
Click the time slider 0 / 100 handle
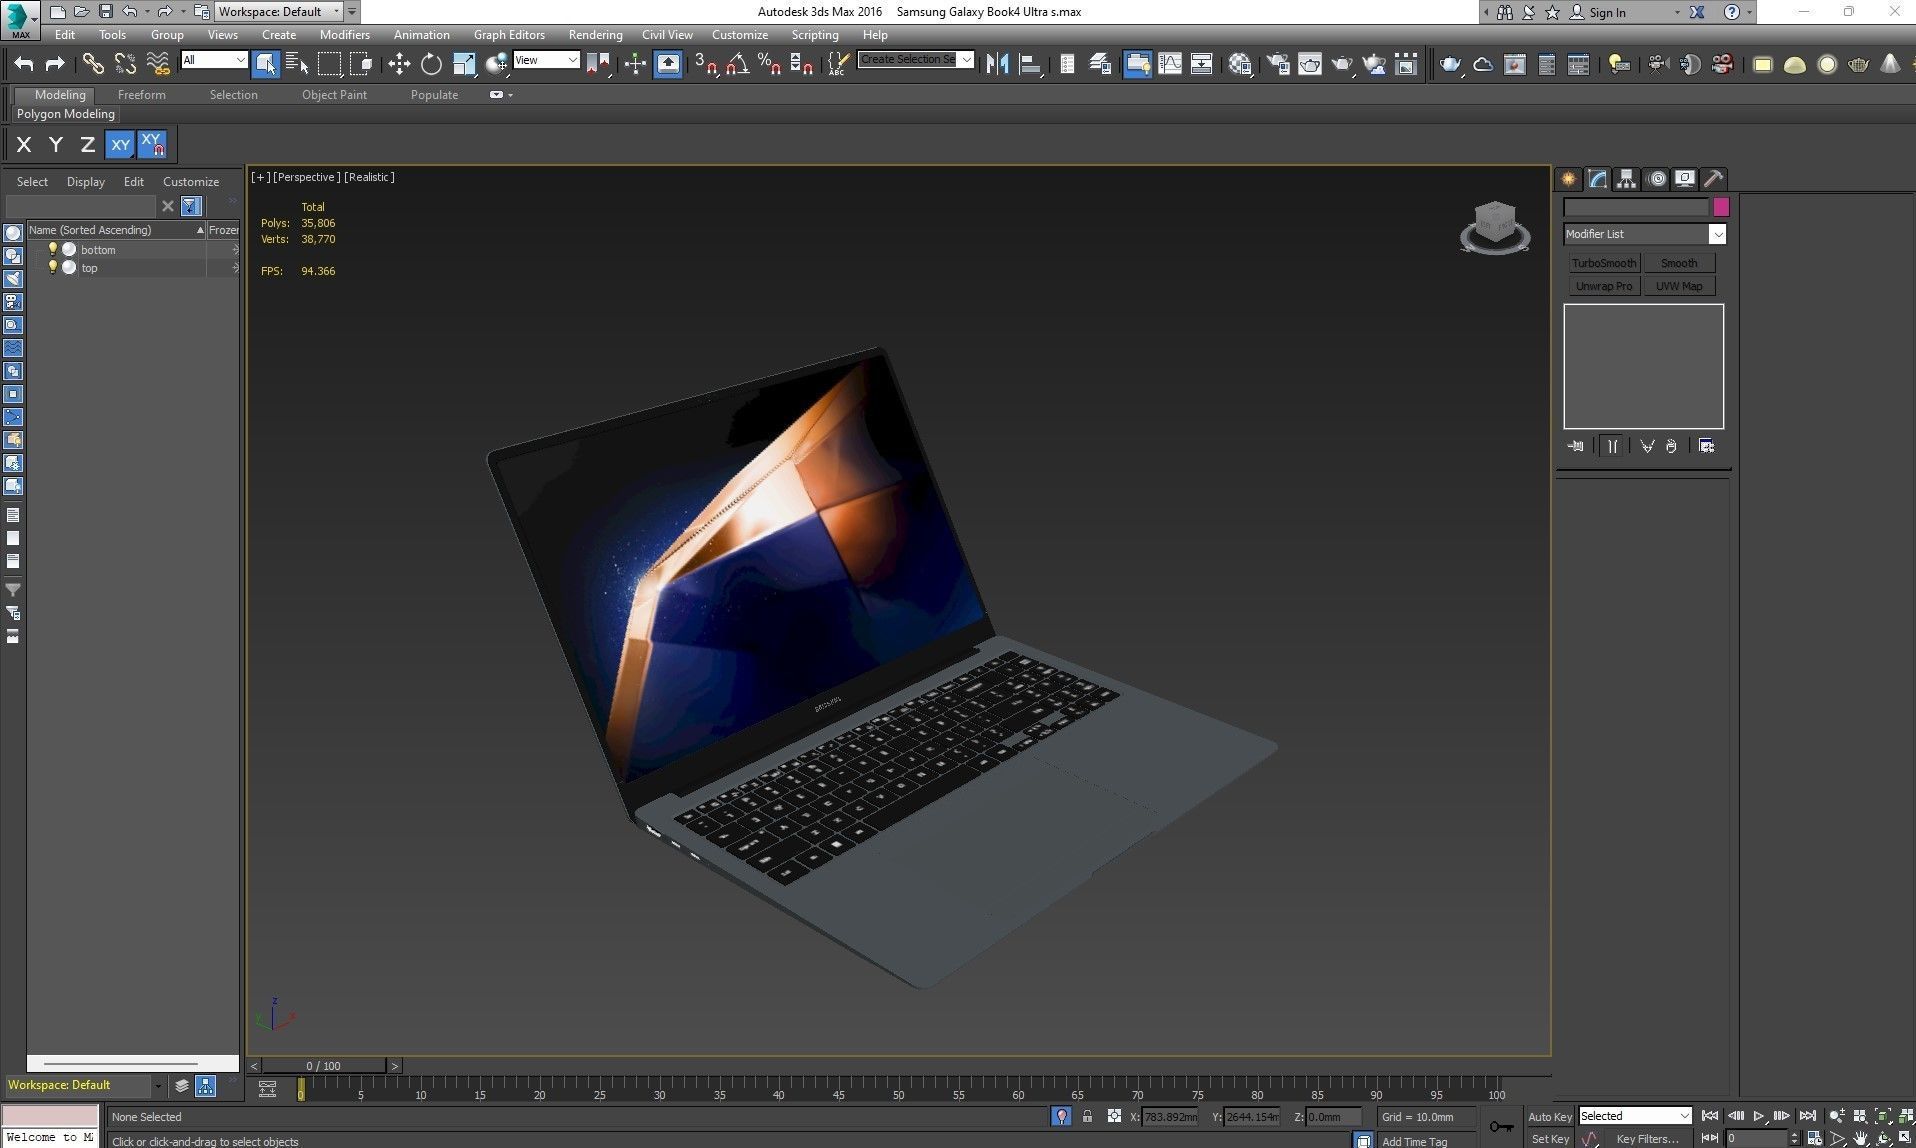(x=323, y=1066)
